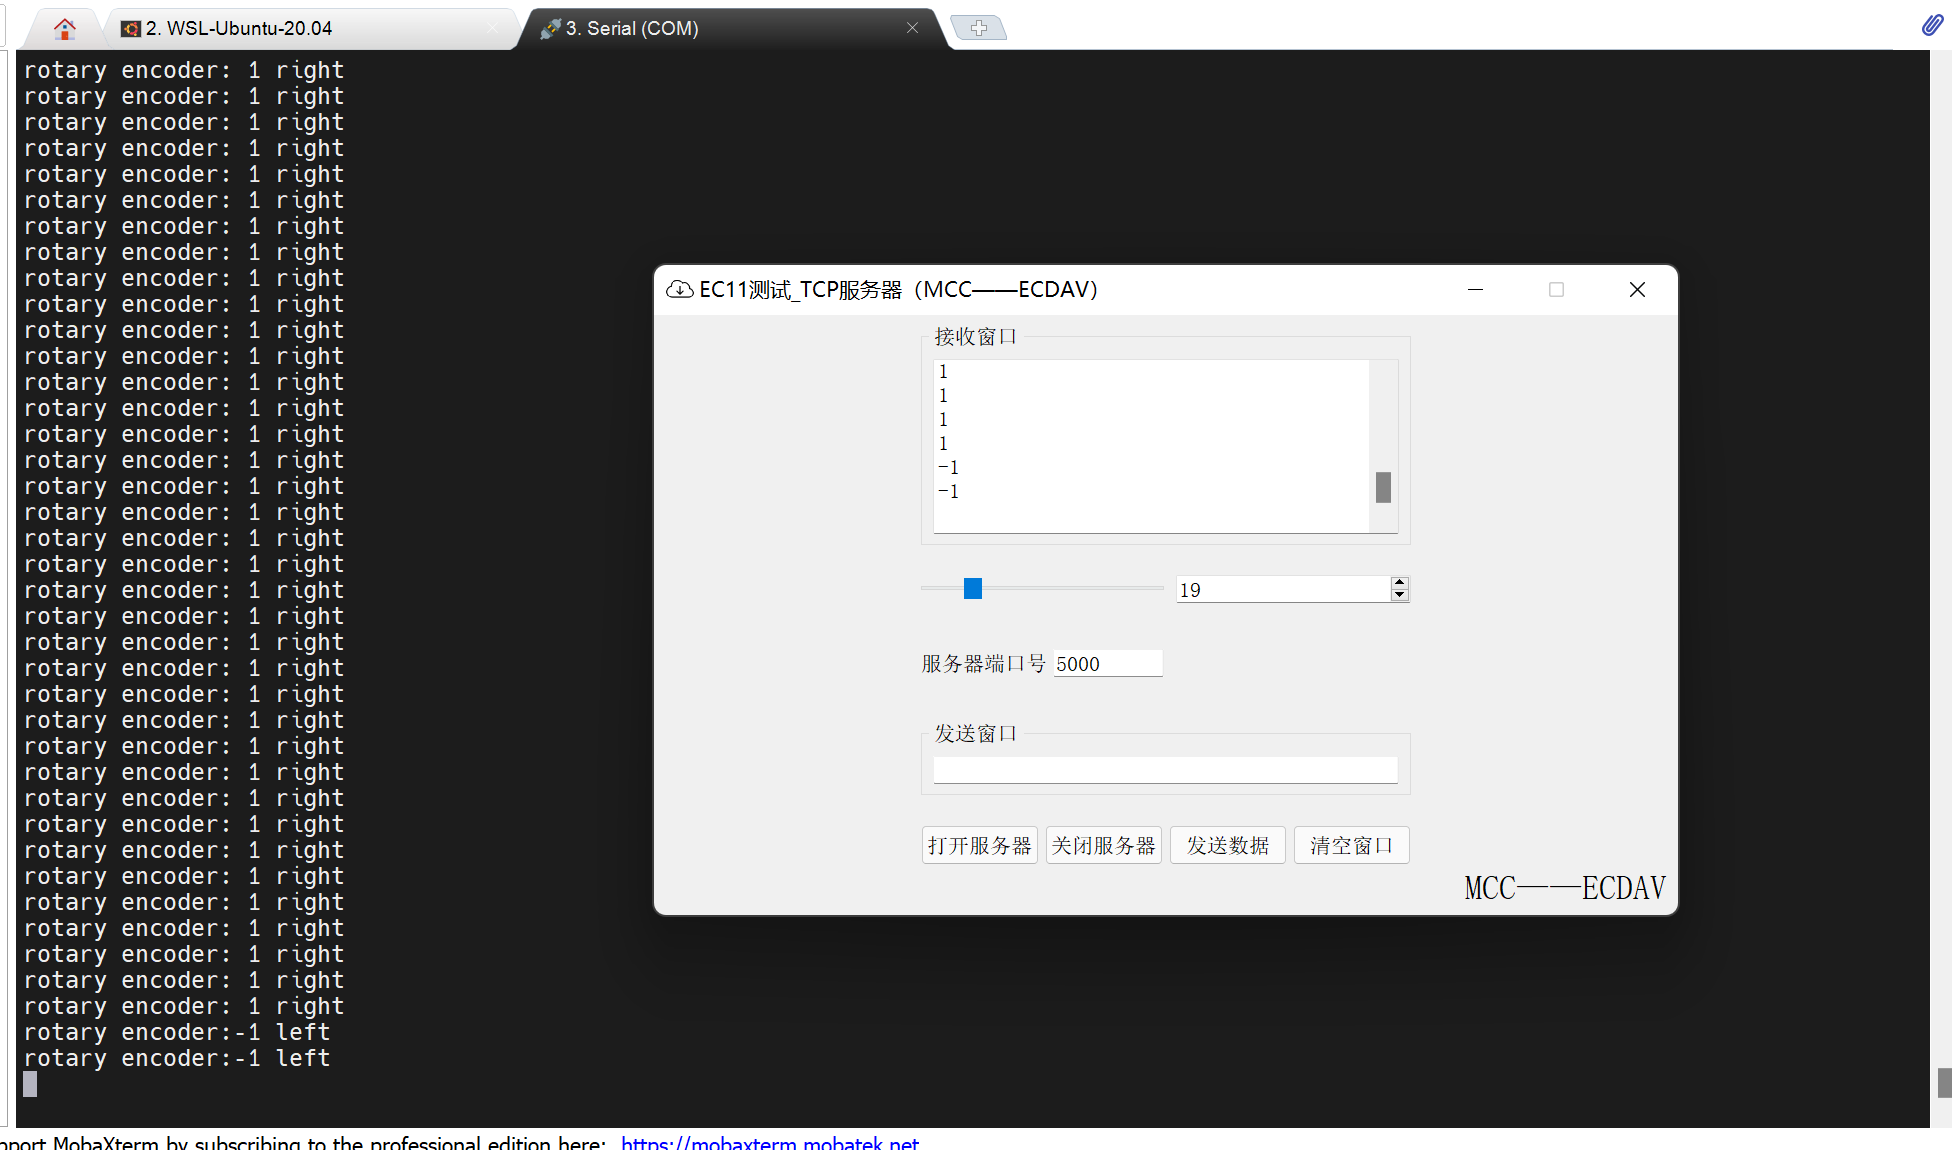1952x1150 pixels.
Task: Open a new tab with the plus icon
Action: [978, 27]
